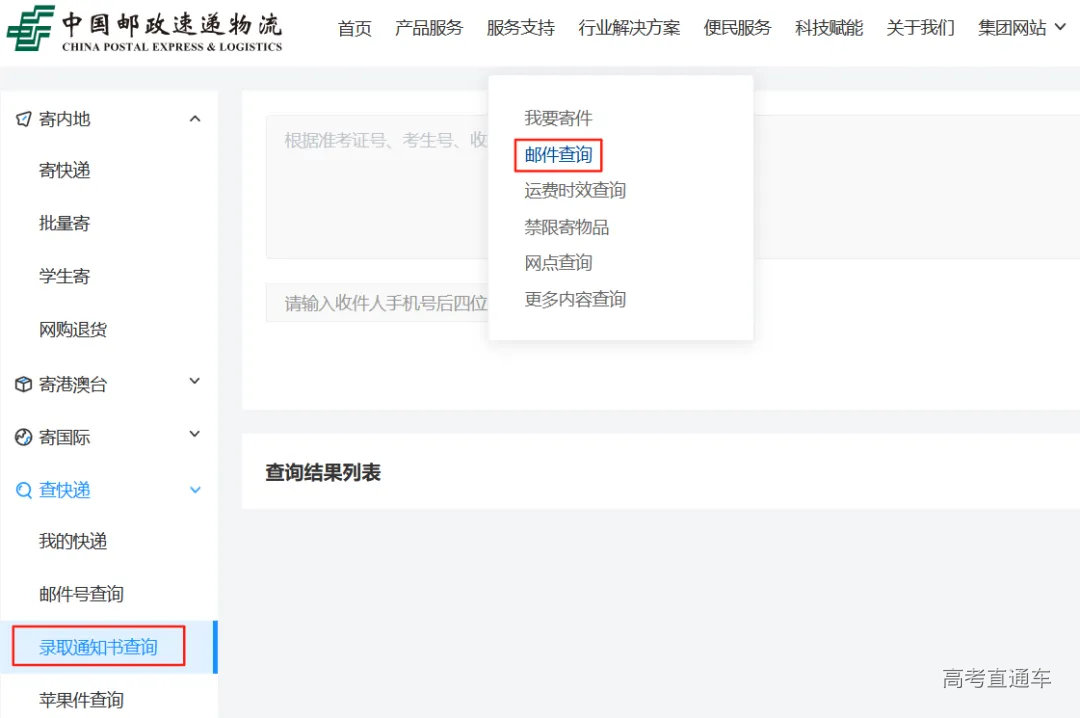Screen dimensions: 1080x718
Task: Choose 网点查询 from the dropdown panel
Action: pos(557,263)
